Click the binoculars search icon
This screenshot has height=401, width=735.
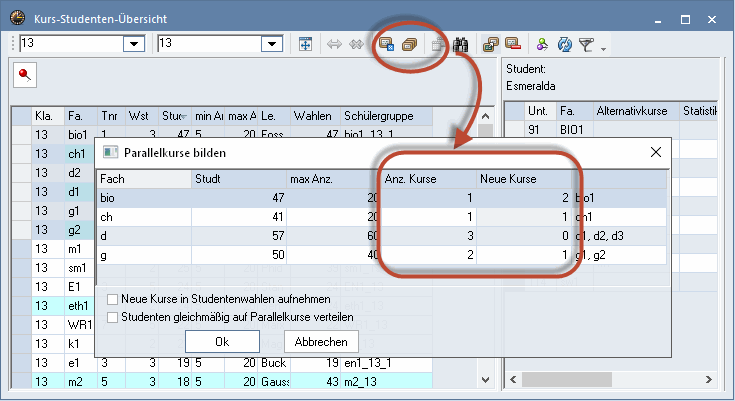point(460,45)
